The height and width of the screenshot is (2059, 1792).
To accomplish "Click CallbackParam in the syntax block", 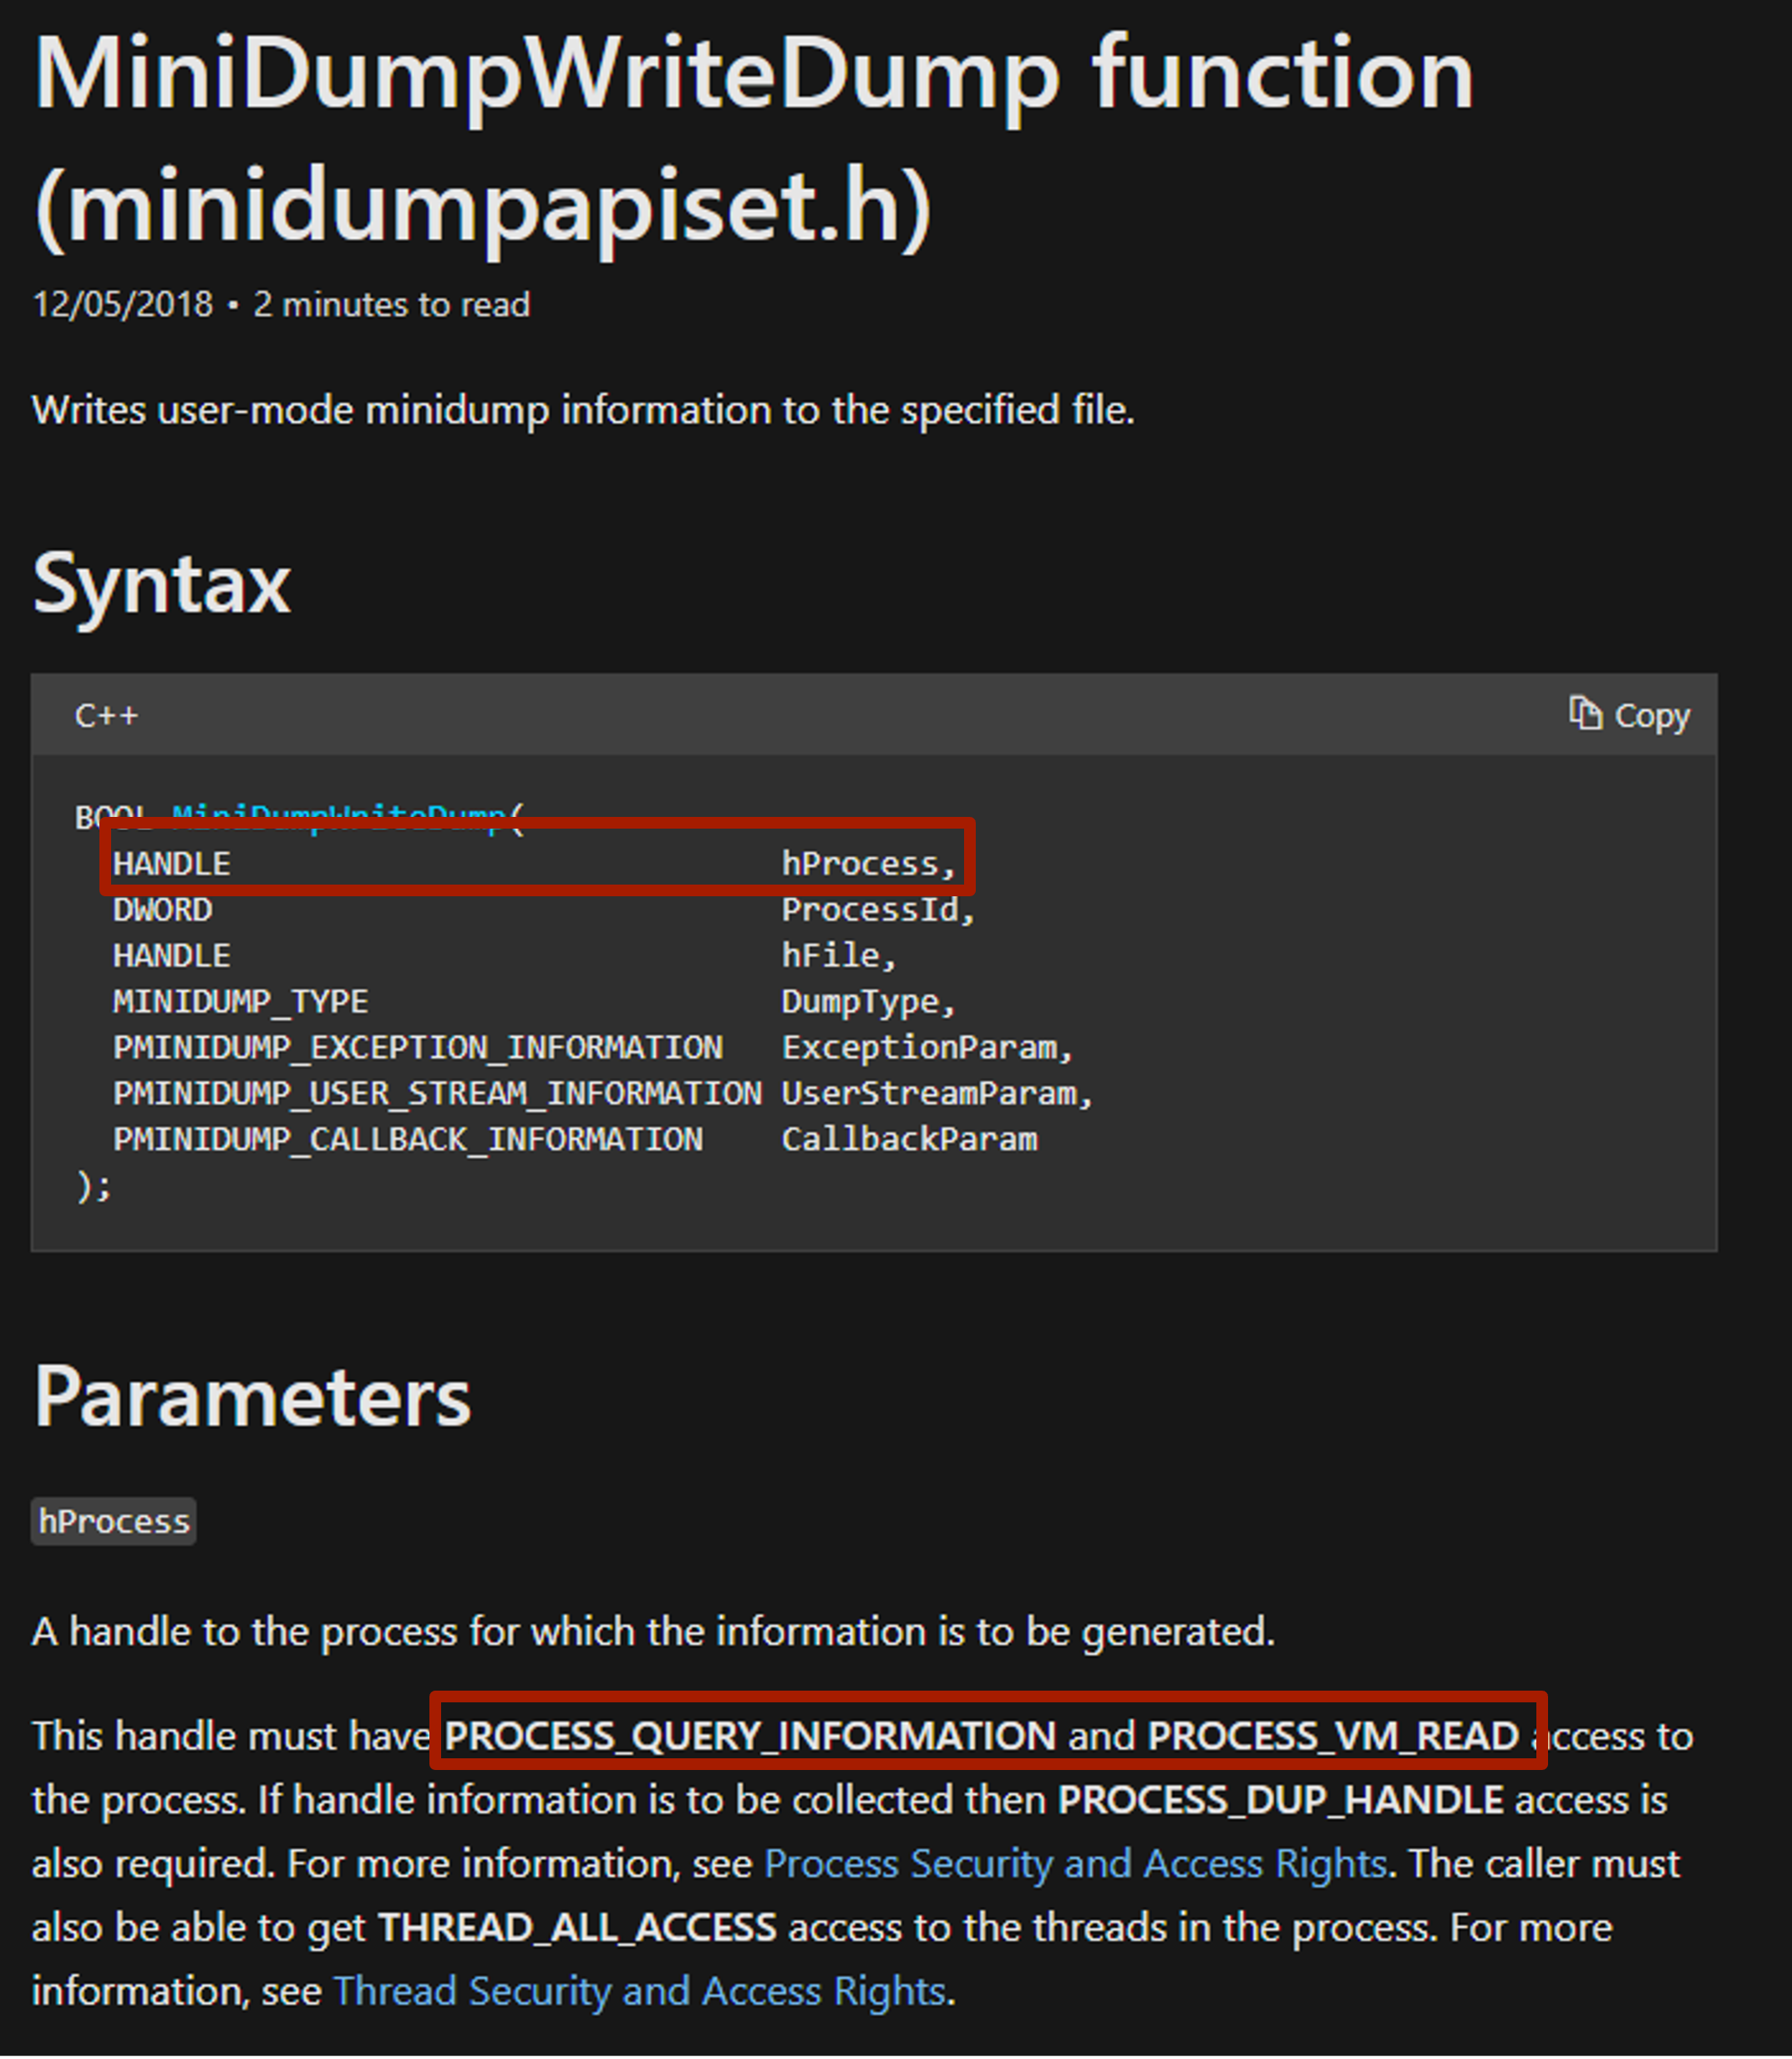I will (909, 1140).
